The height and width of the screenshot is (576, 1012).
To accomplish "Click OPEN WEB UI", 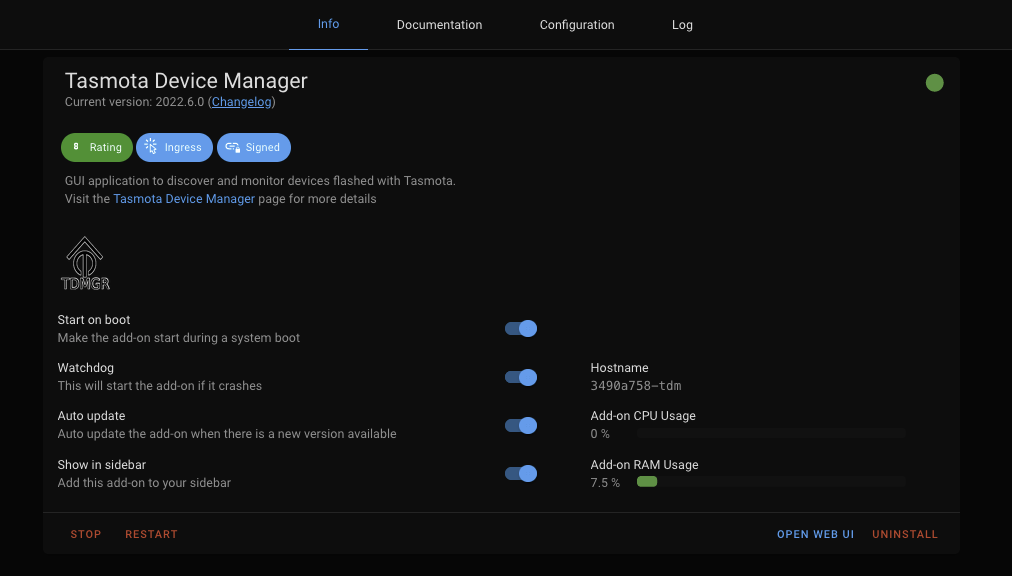I will [815, 533].
